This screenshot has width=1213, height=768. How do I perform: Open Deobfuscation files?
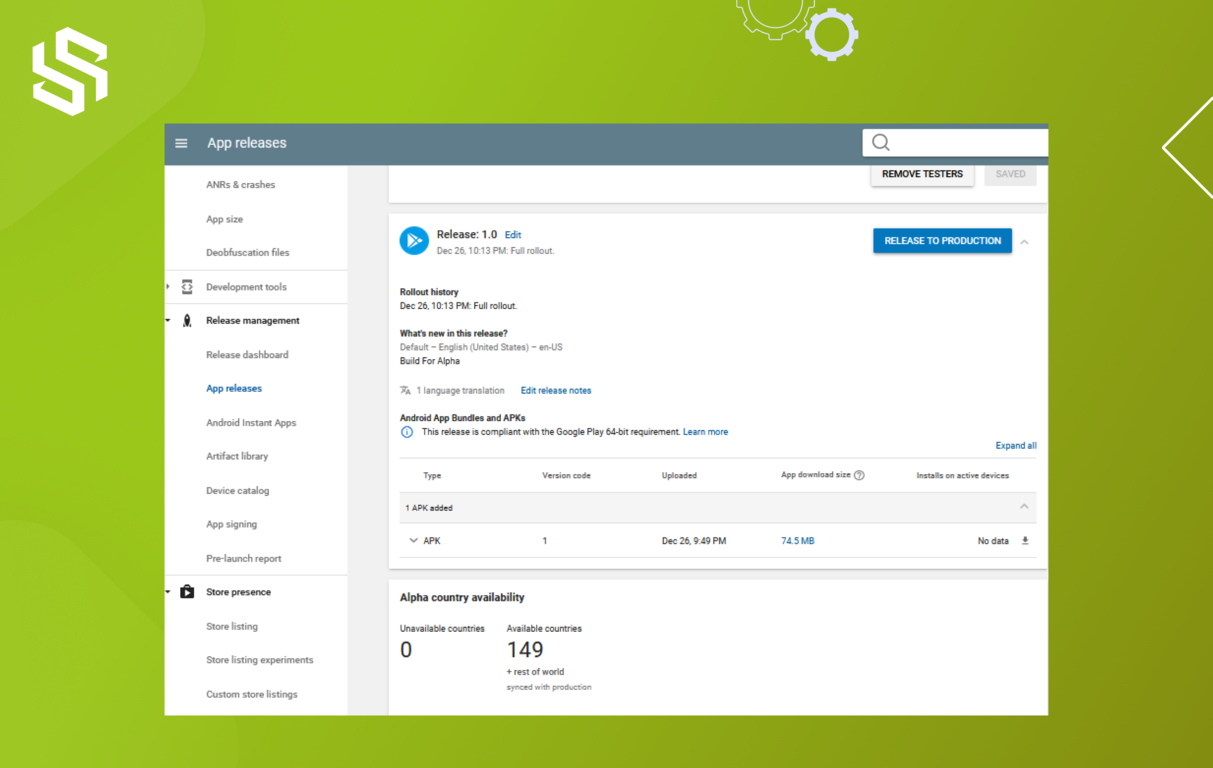[x=247, y=253]
